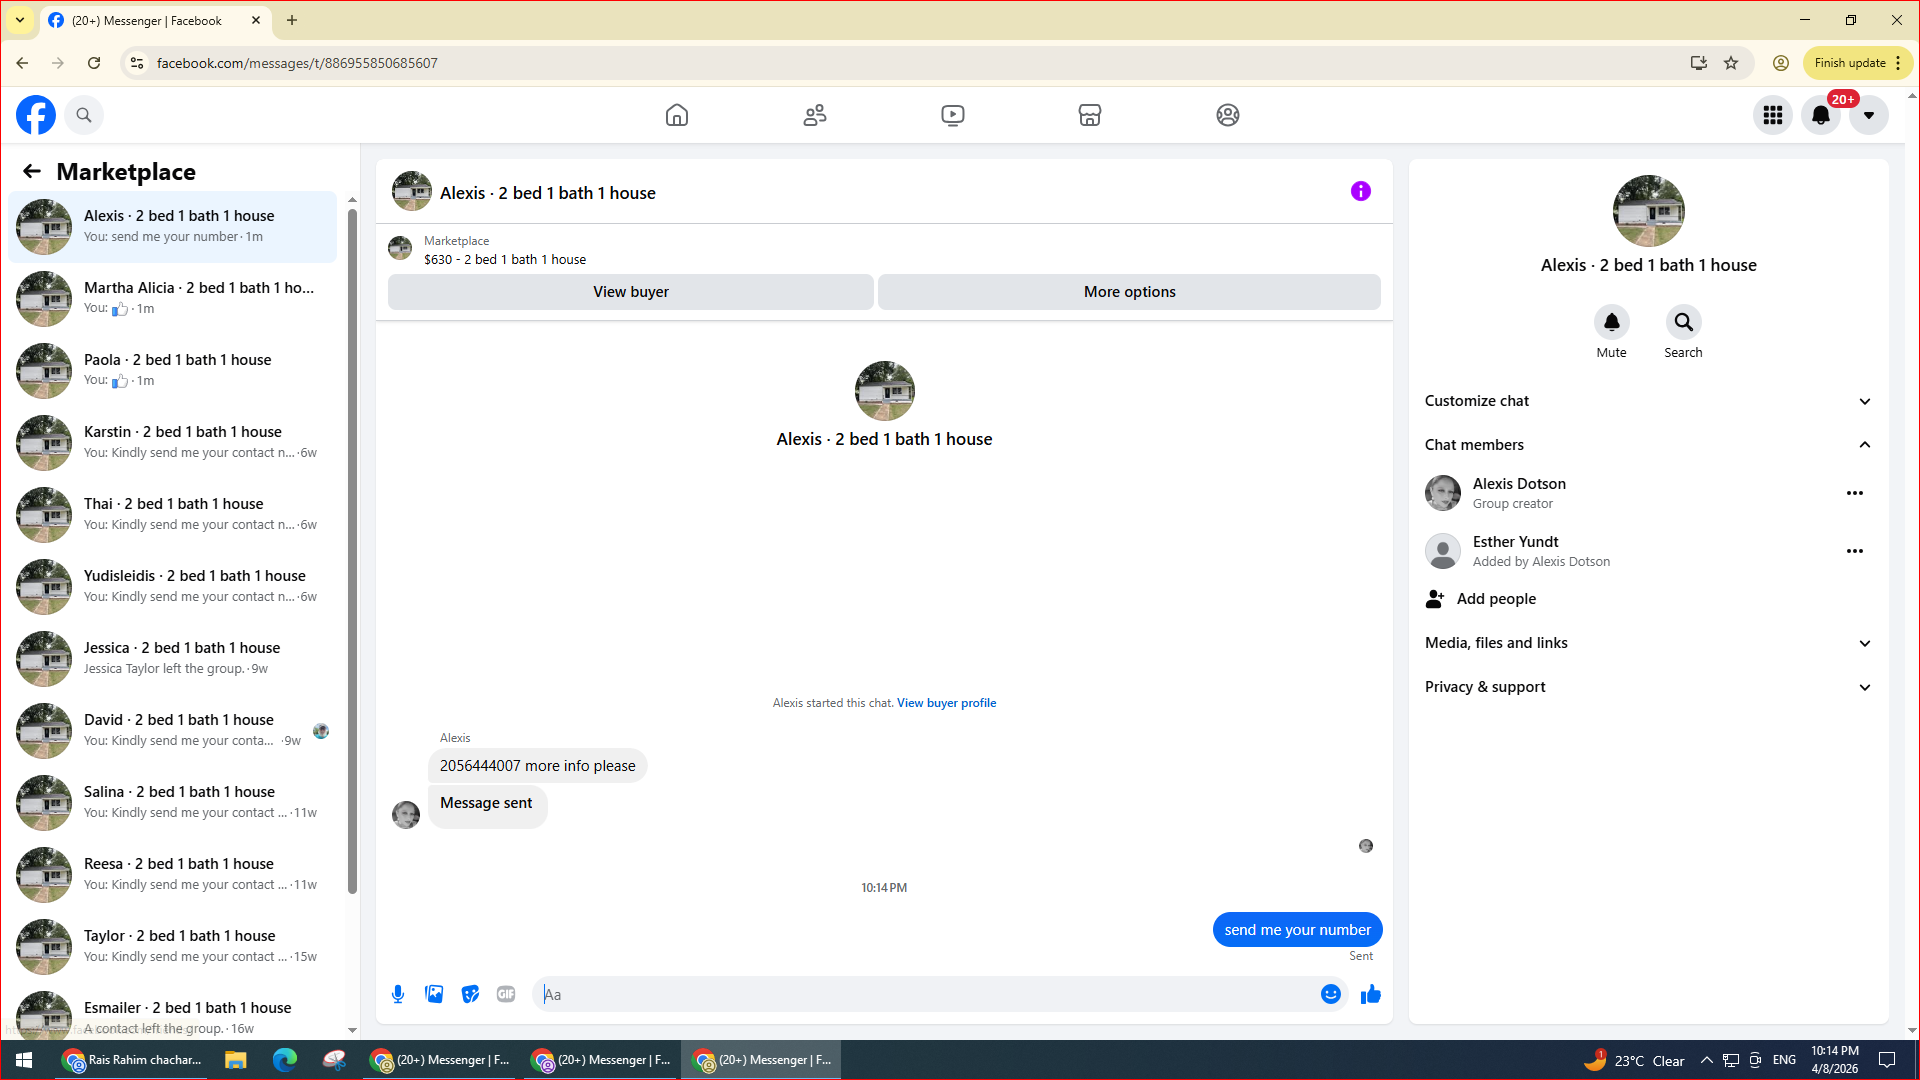Send a thumbs-up like
This screenshot has width=1920, height=1080.
pos(1371,994)
